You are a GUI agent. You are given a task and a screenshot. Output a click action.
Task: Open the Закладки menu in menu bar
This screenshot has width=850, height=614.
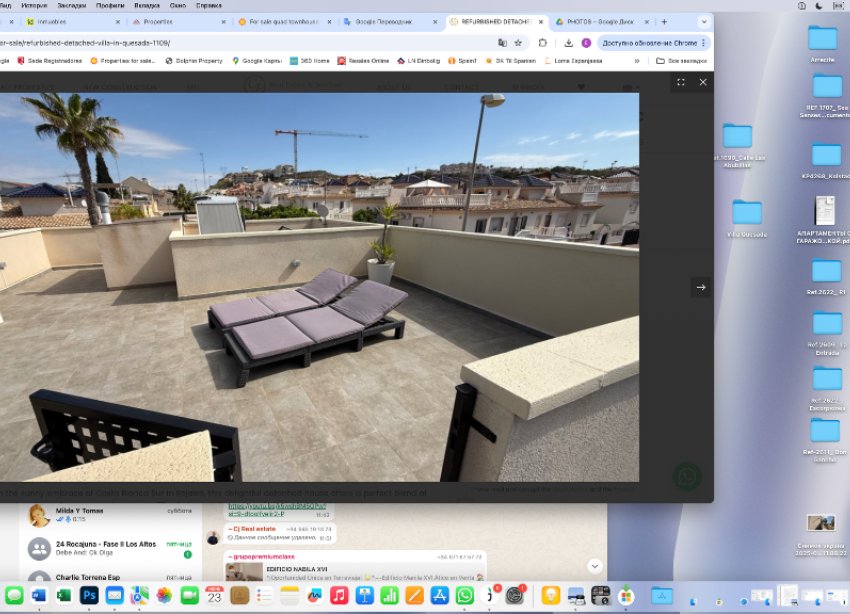pyautogui.click(x=71, y=5)
